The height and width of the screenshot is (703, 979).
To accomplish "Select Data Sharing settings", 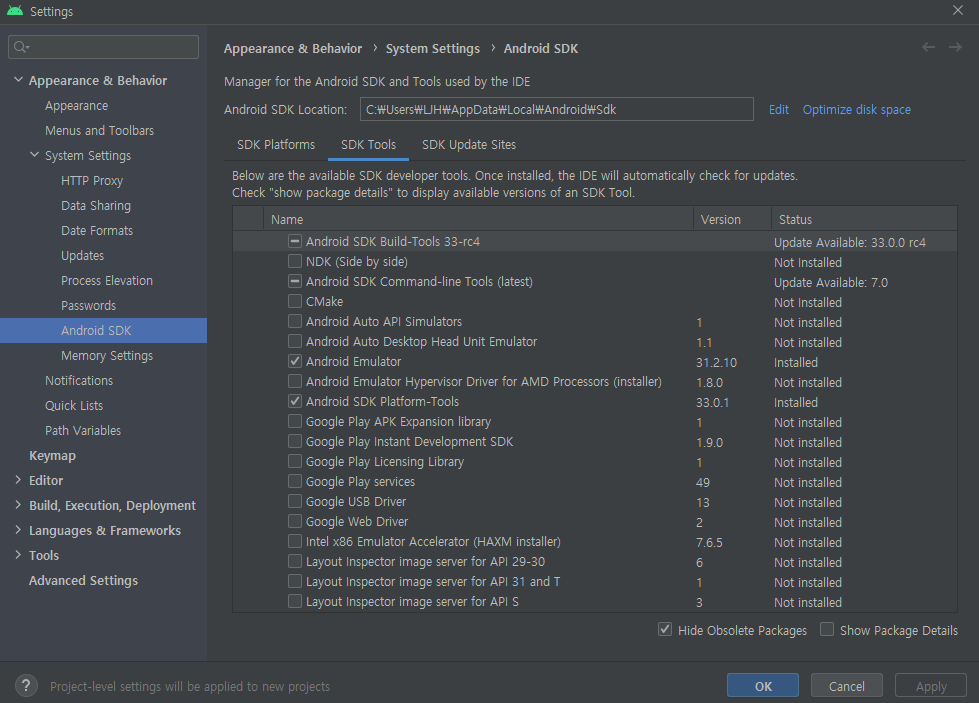I will click(96, 205).
